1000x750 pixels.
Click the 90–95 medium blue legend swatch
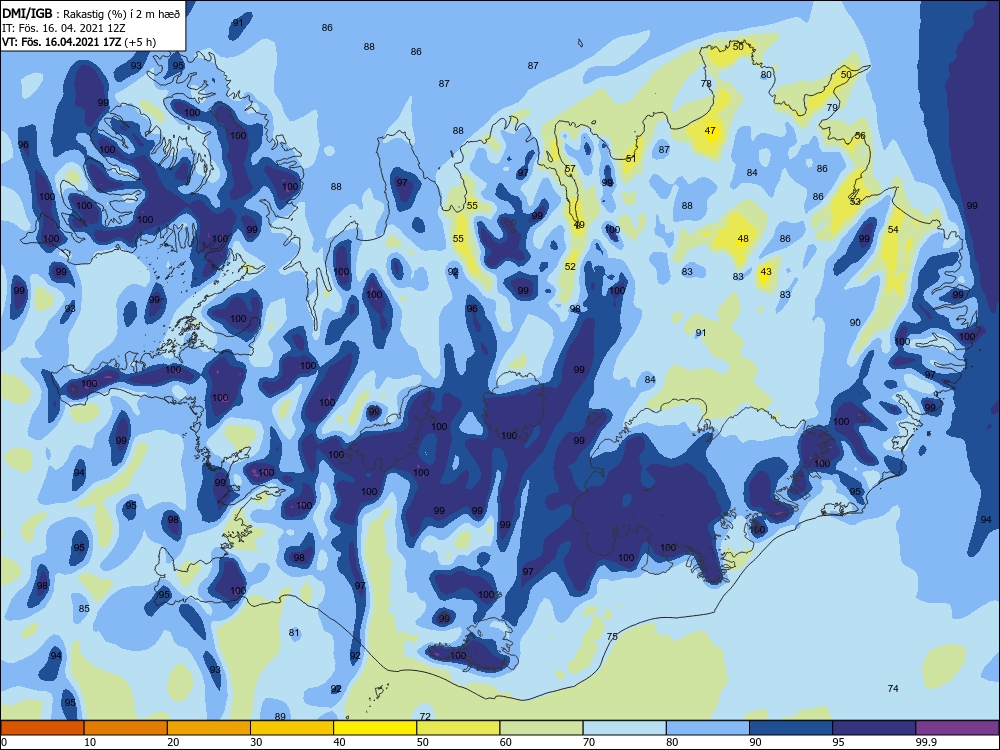791,728
